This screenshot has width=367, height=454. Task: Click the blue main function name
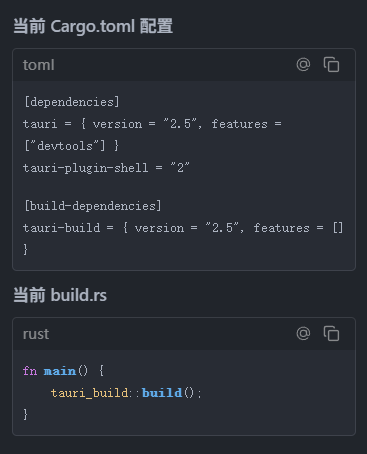(x=60, y=371)
